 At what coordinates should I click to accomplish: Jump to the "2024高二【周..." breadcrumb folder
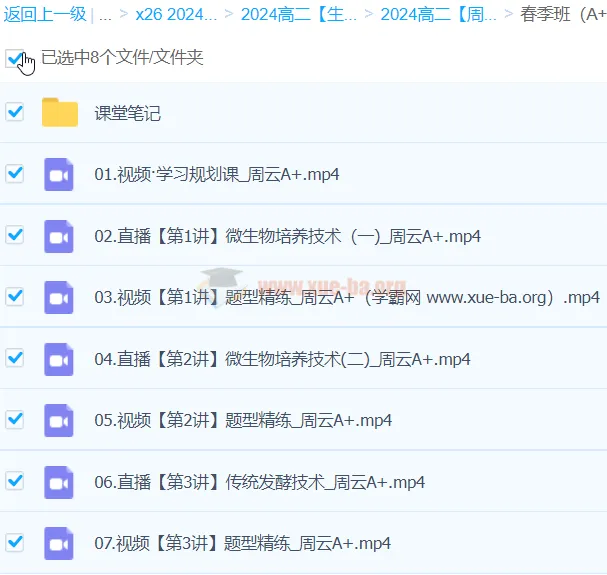click(x=438, y=15)
